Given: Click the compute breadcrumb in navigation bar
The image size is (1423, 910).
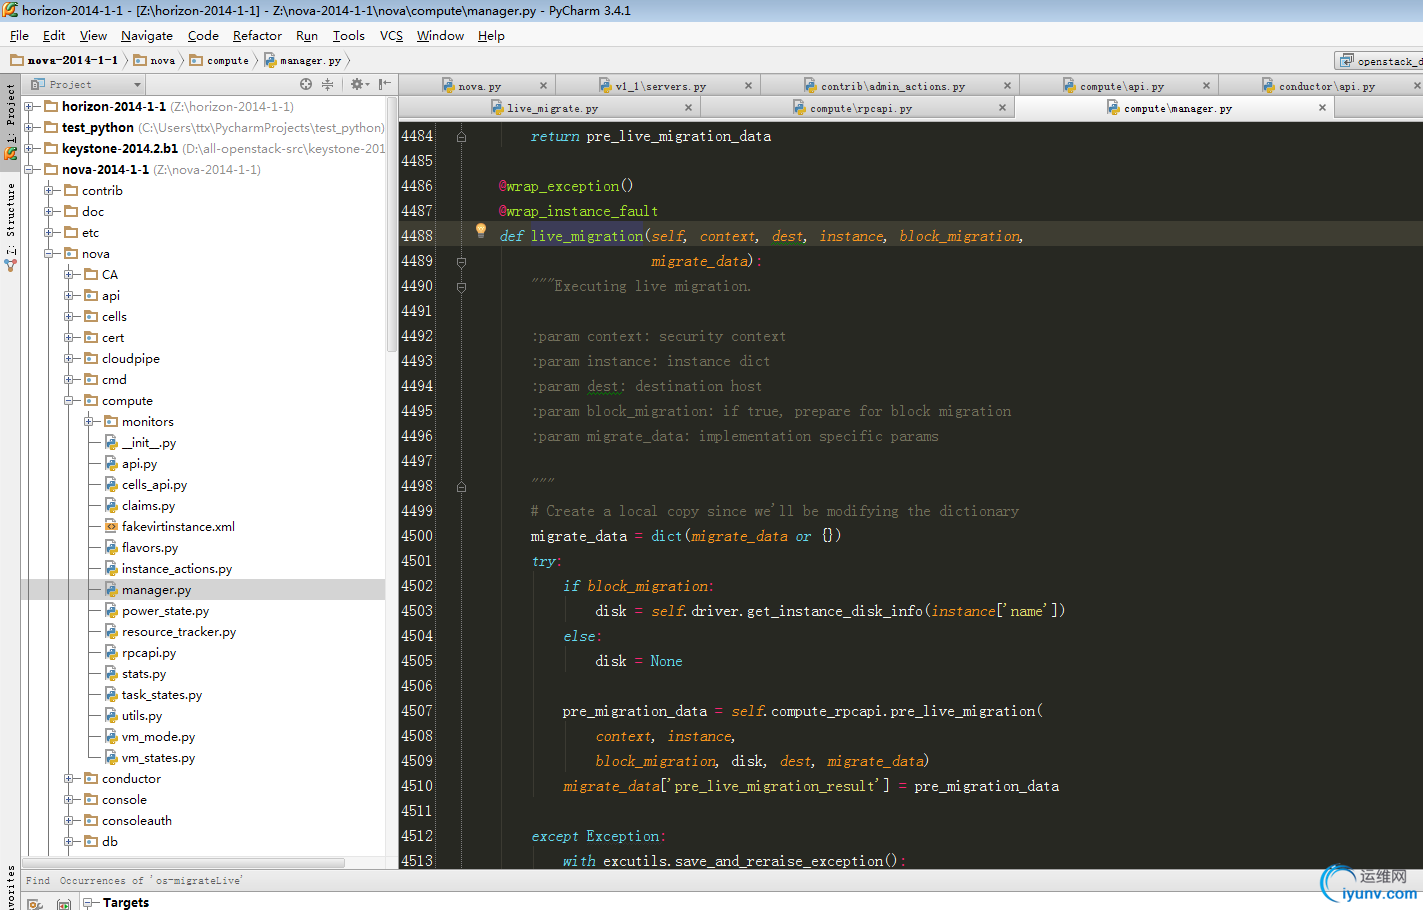Looking at the screenshot, I should pos(219,60).
